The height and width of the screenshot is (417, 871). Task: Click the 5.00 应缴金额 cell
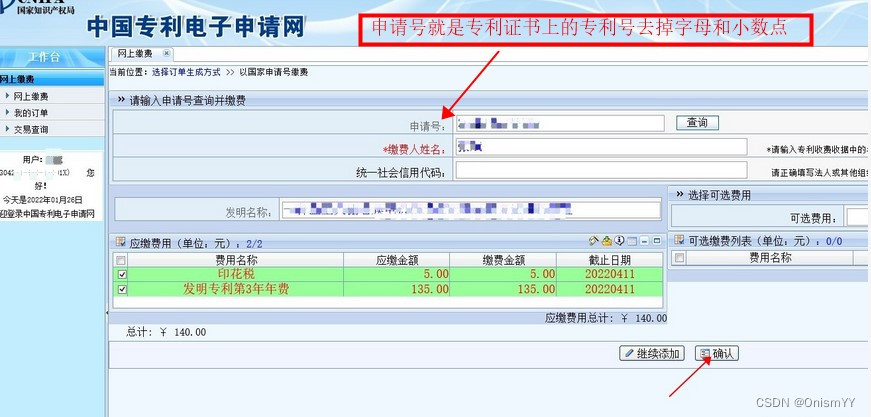[397, 274]
